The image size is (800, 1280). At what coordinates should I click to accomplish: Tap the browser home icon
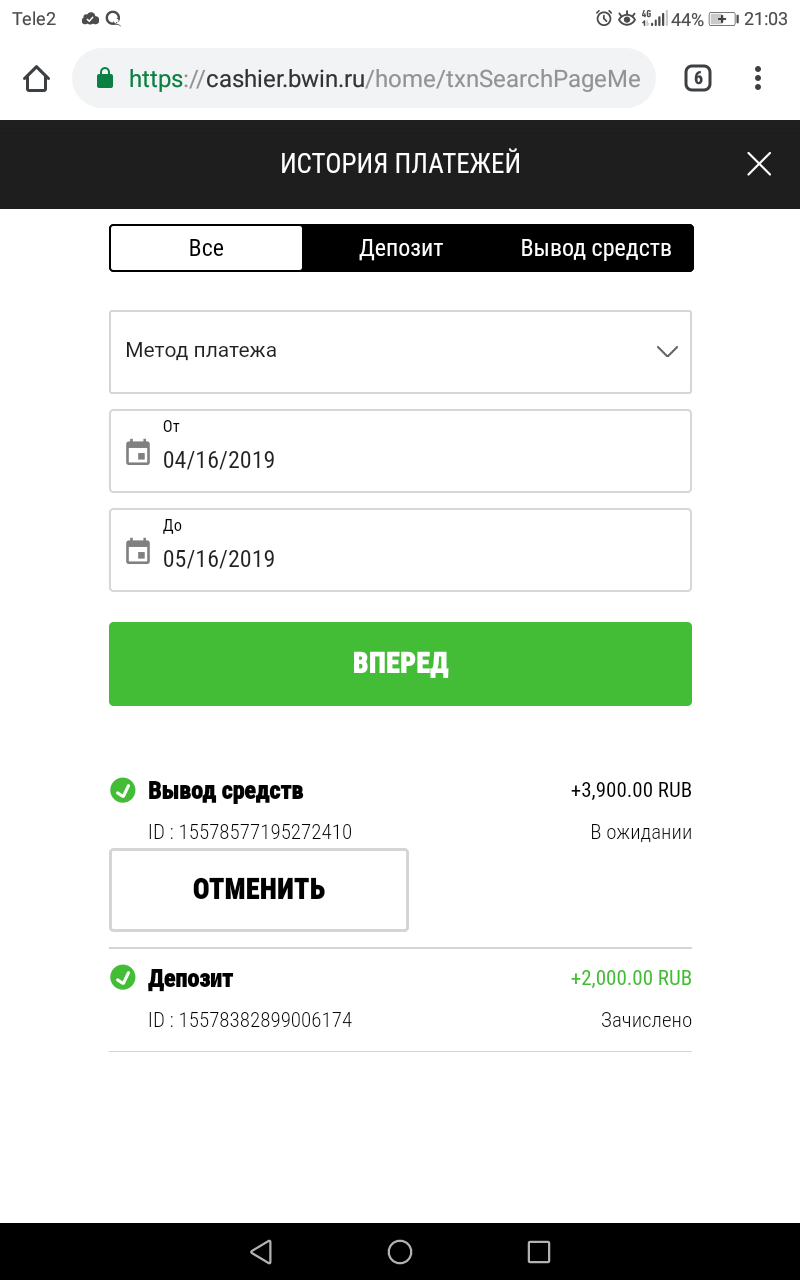click(36, 79)
